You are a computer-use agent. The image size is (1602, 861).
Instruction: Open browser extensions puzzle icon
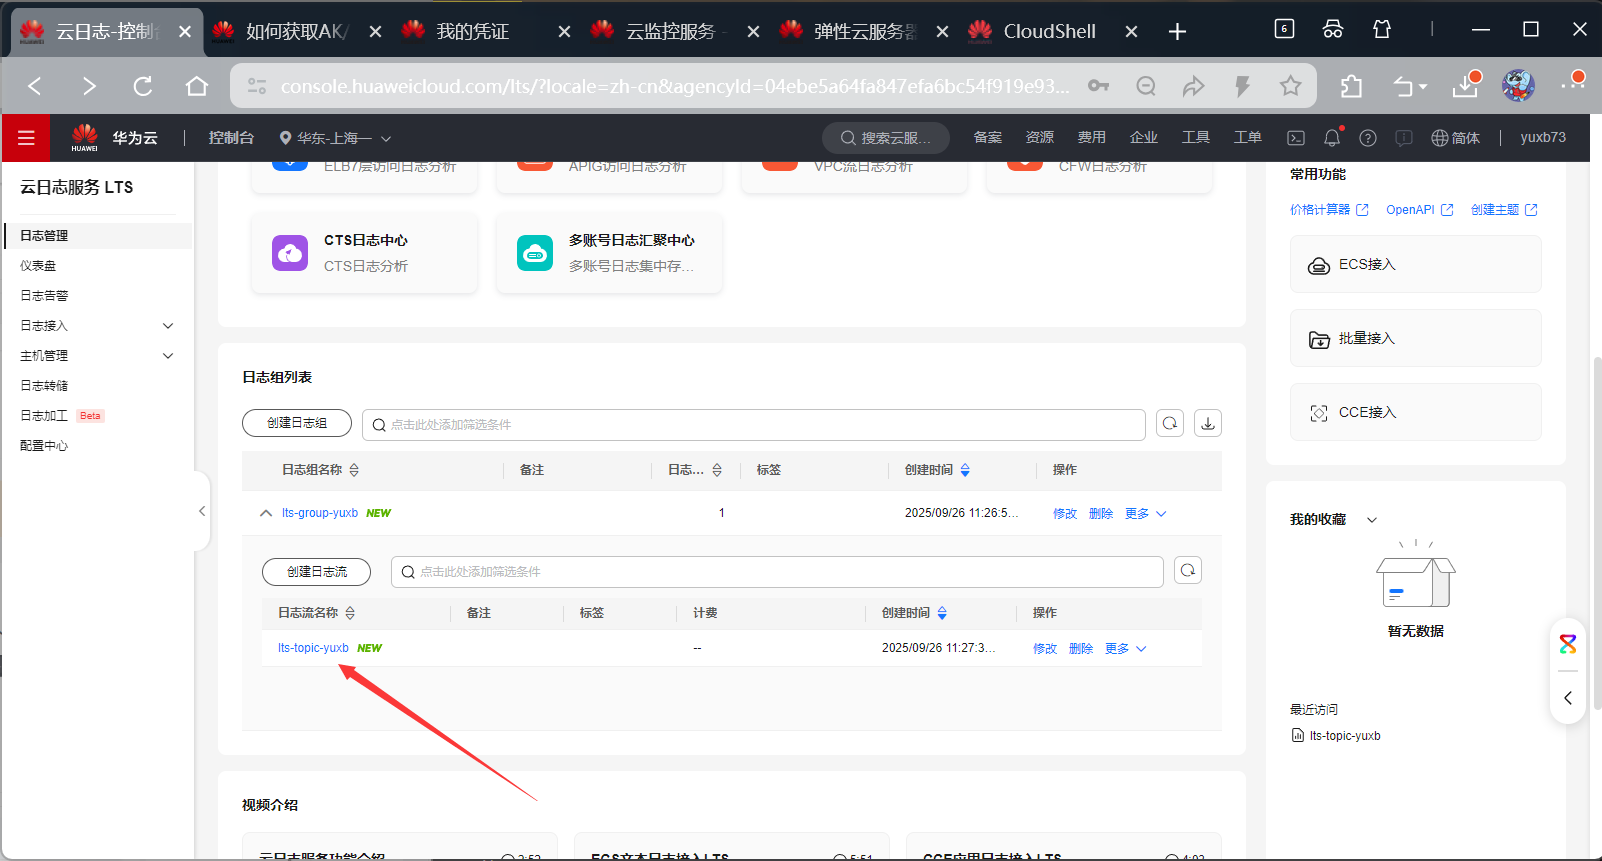[1351, 86]
